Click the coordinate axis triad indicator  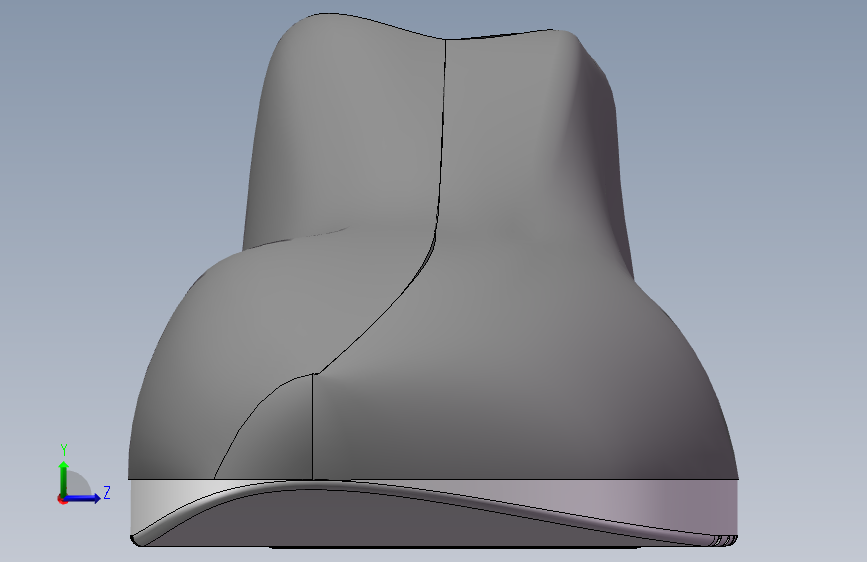[x=84, y=475]
